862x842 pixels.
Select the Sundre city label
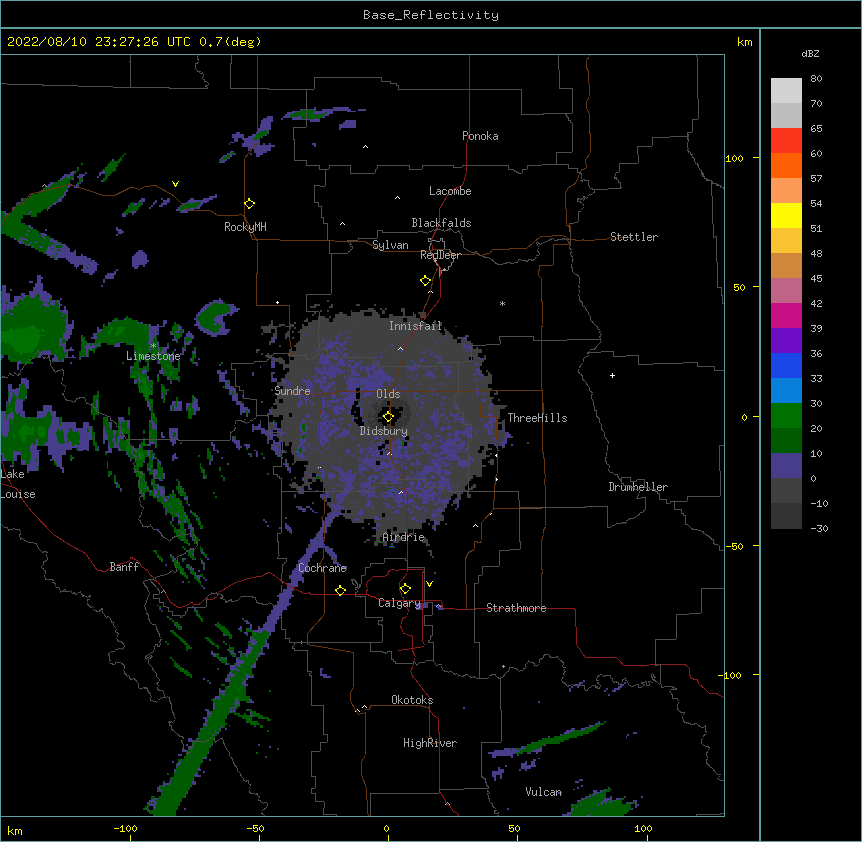292,391
